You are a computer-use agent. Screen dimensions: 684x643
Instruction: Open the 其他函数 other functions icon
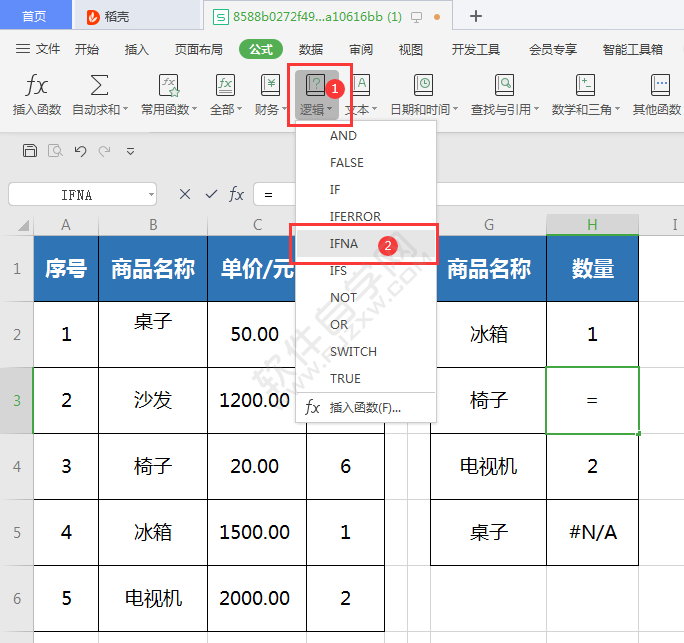(x=660, y=85)
